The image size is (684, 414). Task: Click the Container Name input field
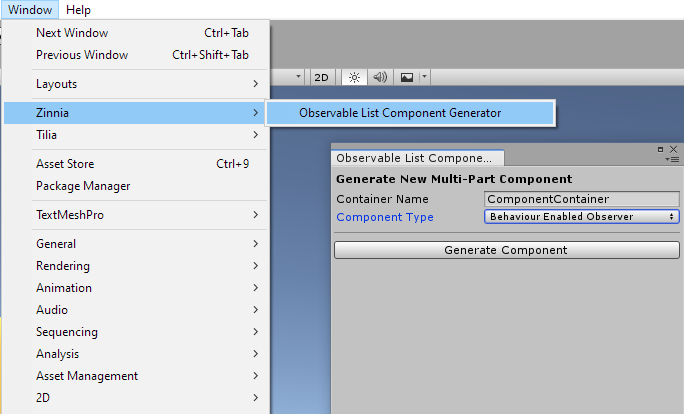coord(581,199)
